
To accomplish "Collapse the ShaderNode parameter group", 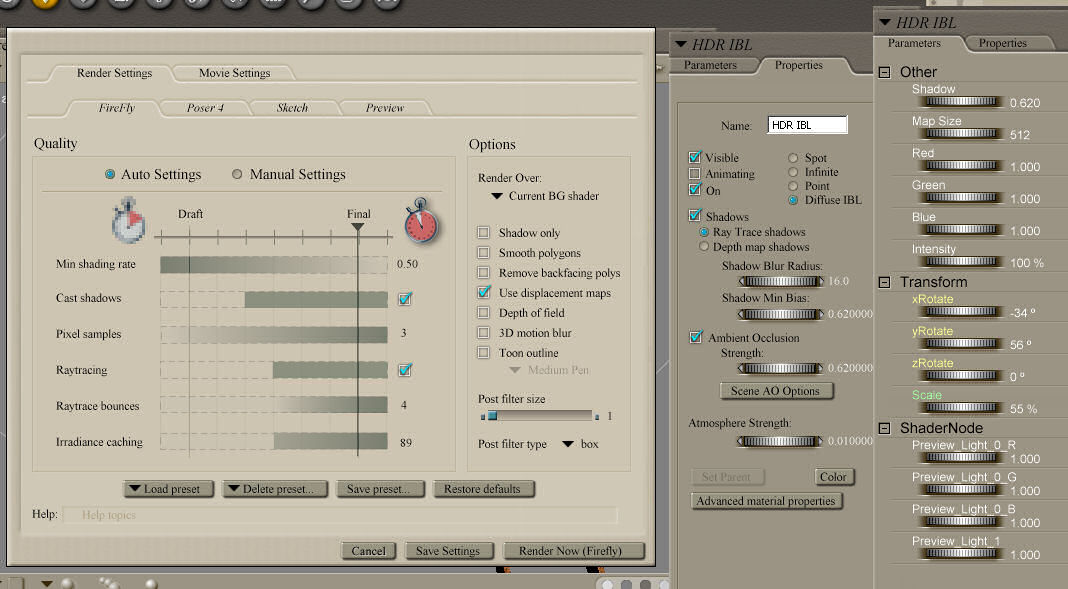I will pos(884,428).
